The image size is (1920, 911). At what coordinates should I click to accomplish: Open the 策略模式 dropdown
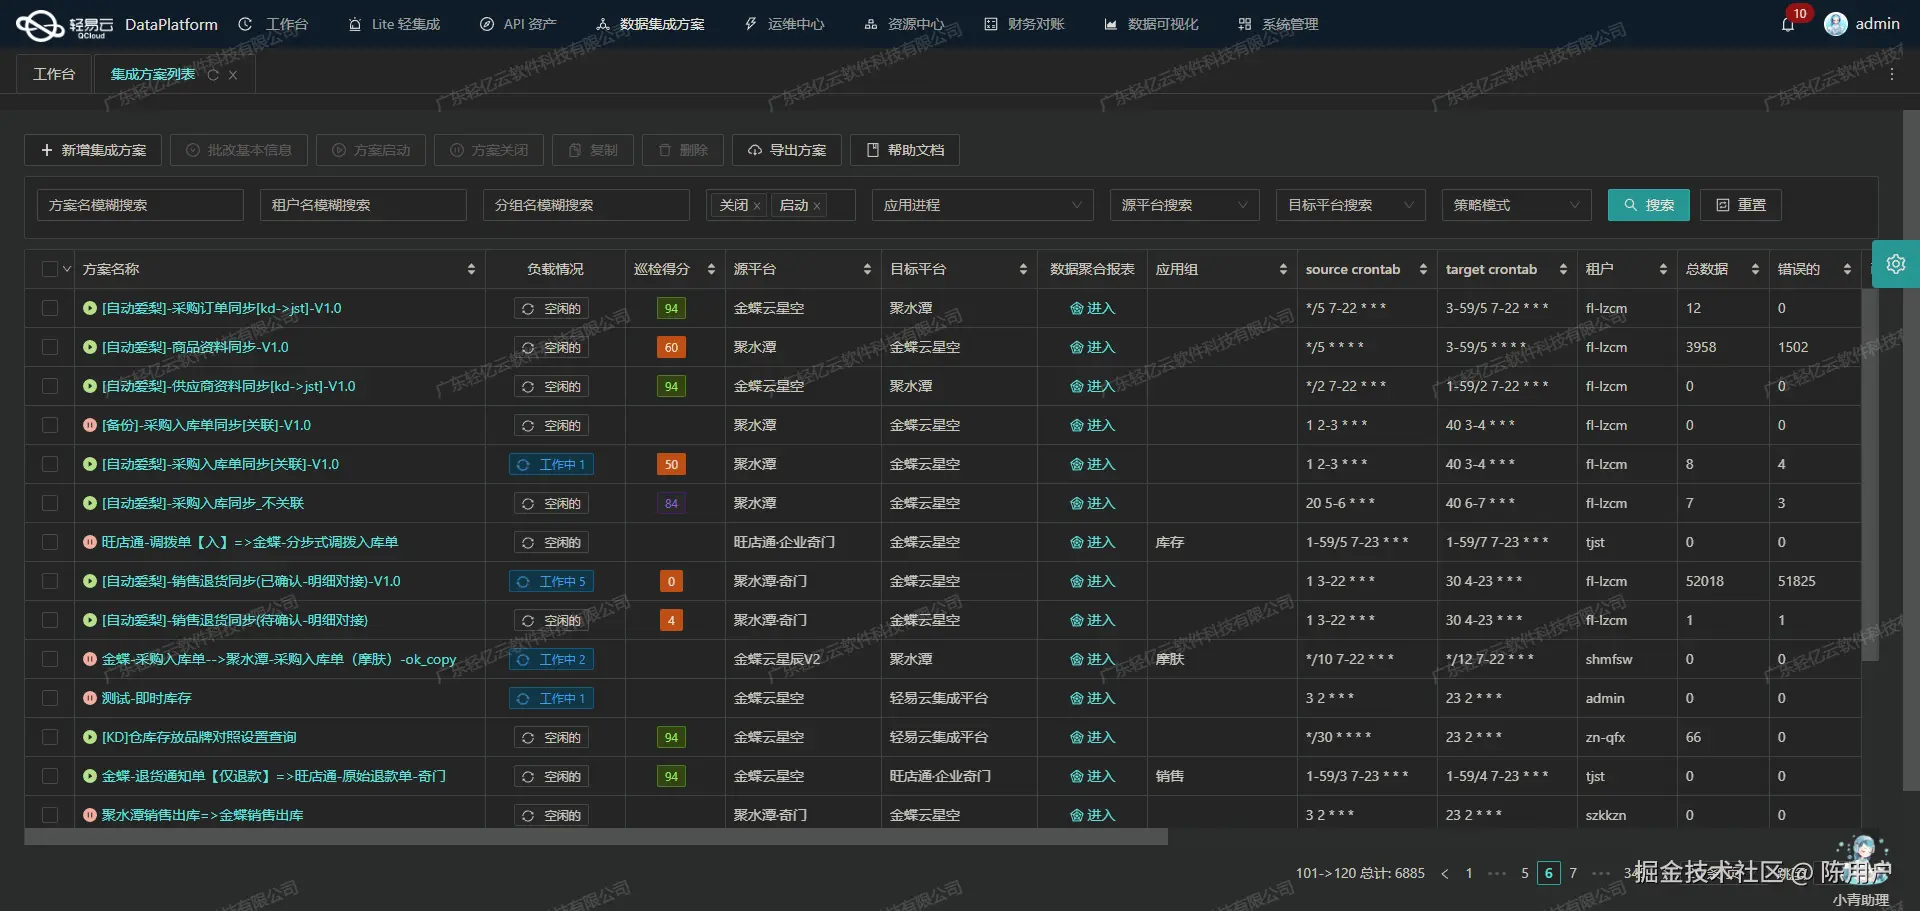[x=1516, y=205]
